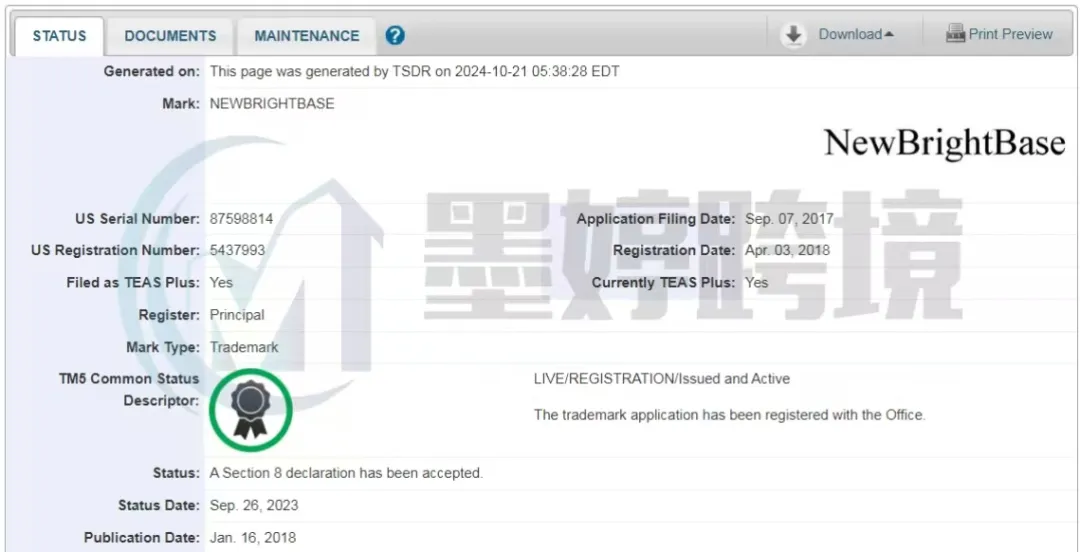
Task: Open the blue help question mark icon
Action: coord(395,35)
